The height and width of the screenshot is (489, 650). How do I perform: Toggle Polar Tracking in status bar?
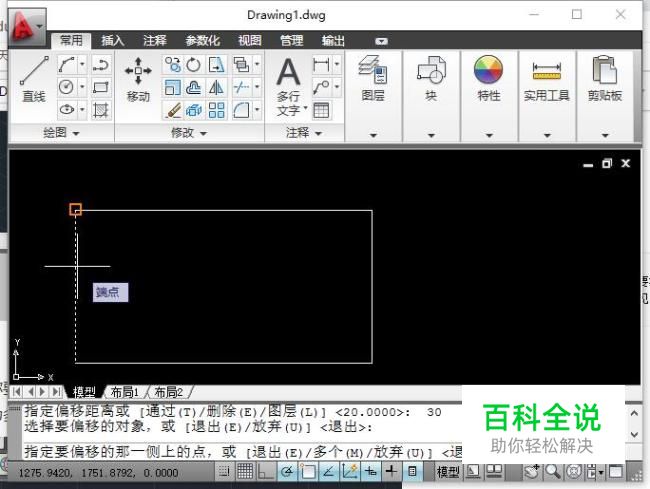pyautogui.click(x=287, y=471)
